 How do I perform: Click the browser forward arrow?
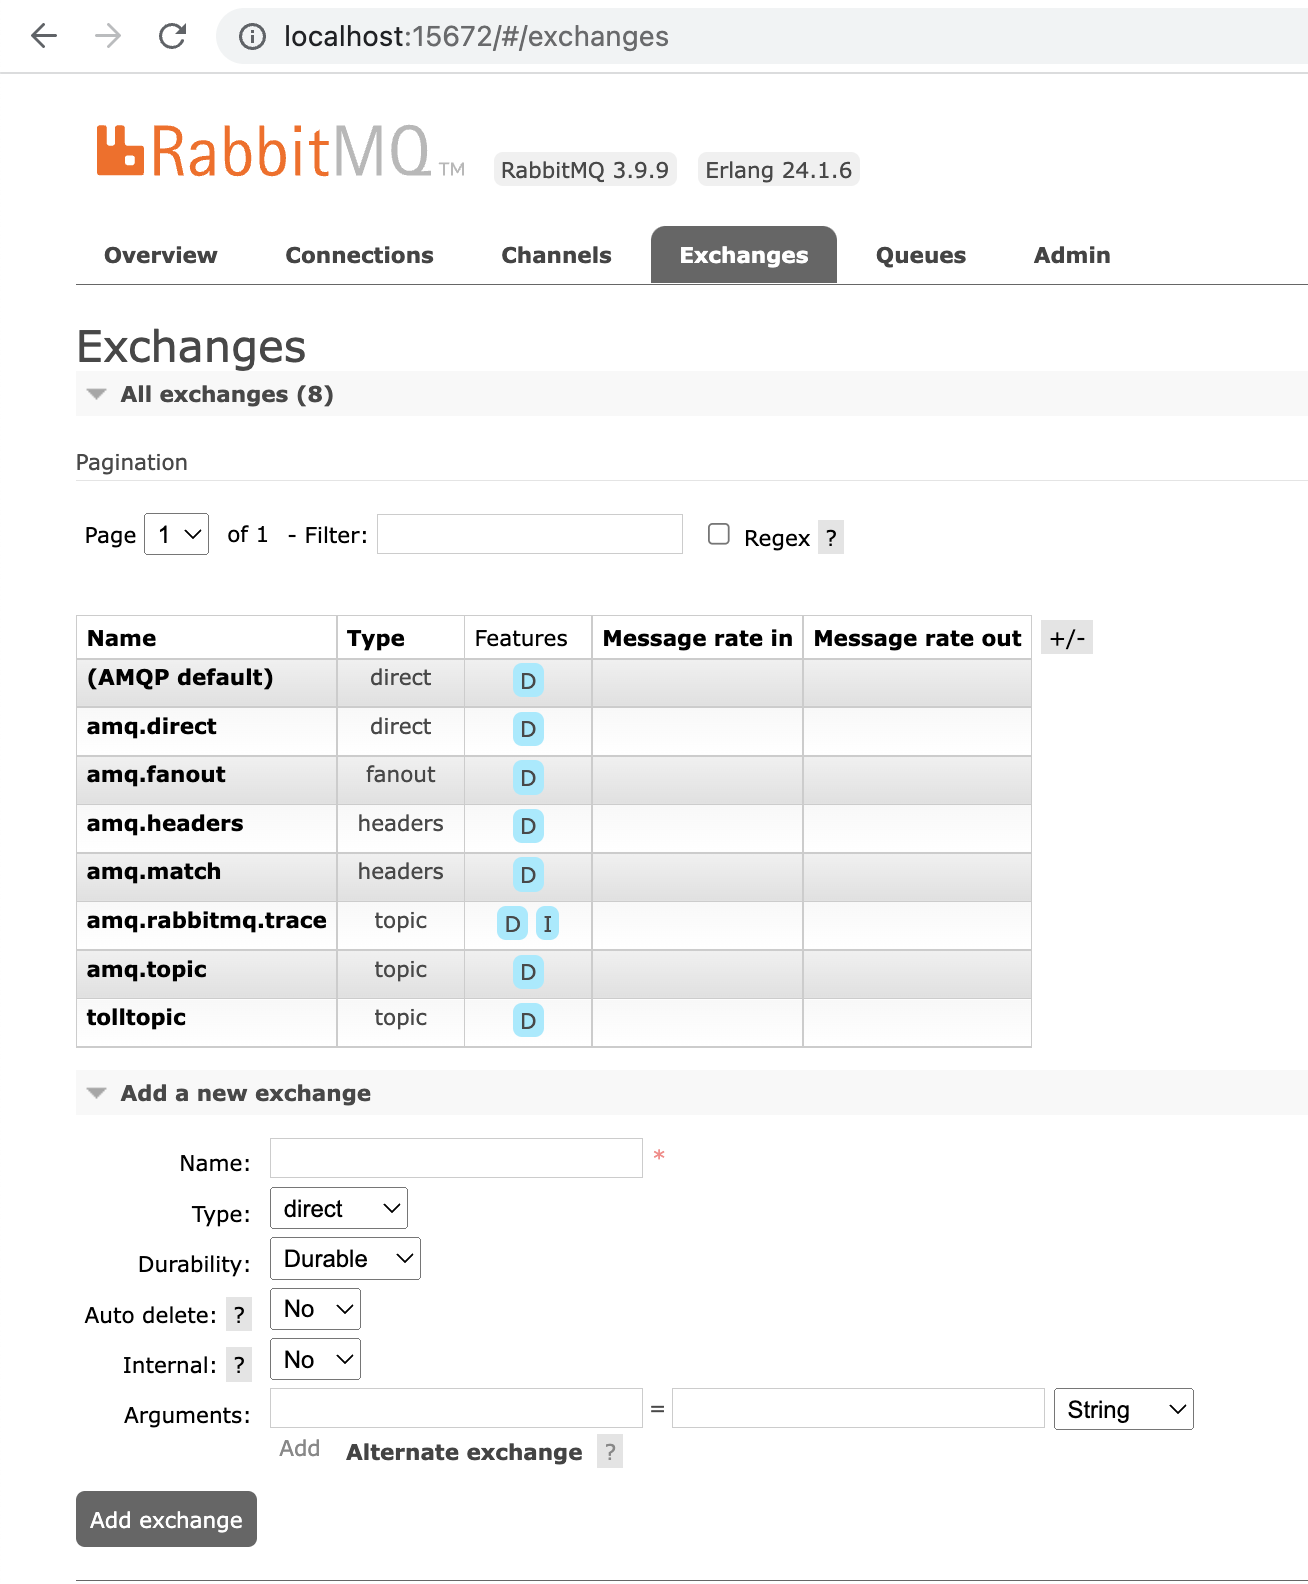coord(108,36)
